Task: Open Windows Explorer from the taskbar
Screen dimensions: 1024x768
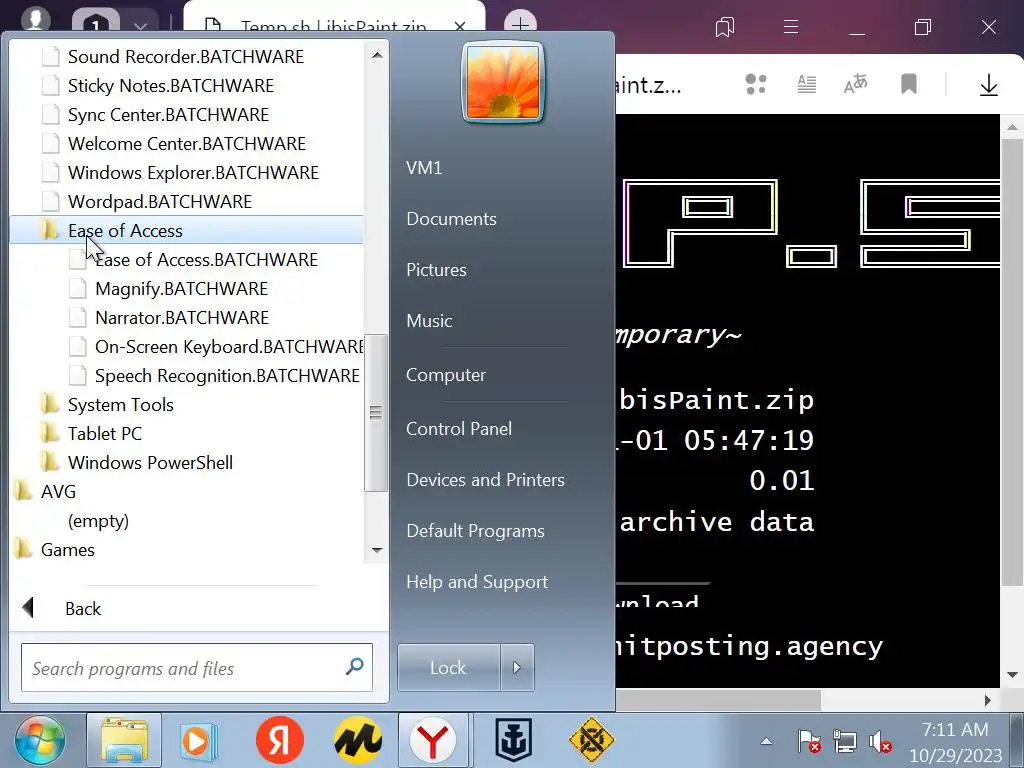Action: pos(123,741)
